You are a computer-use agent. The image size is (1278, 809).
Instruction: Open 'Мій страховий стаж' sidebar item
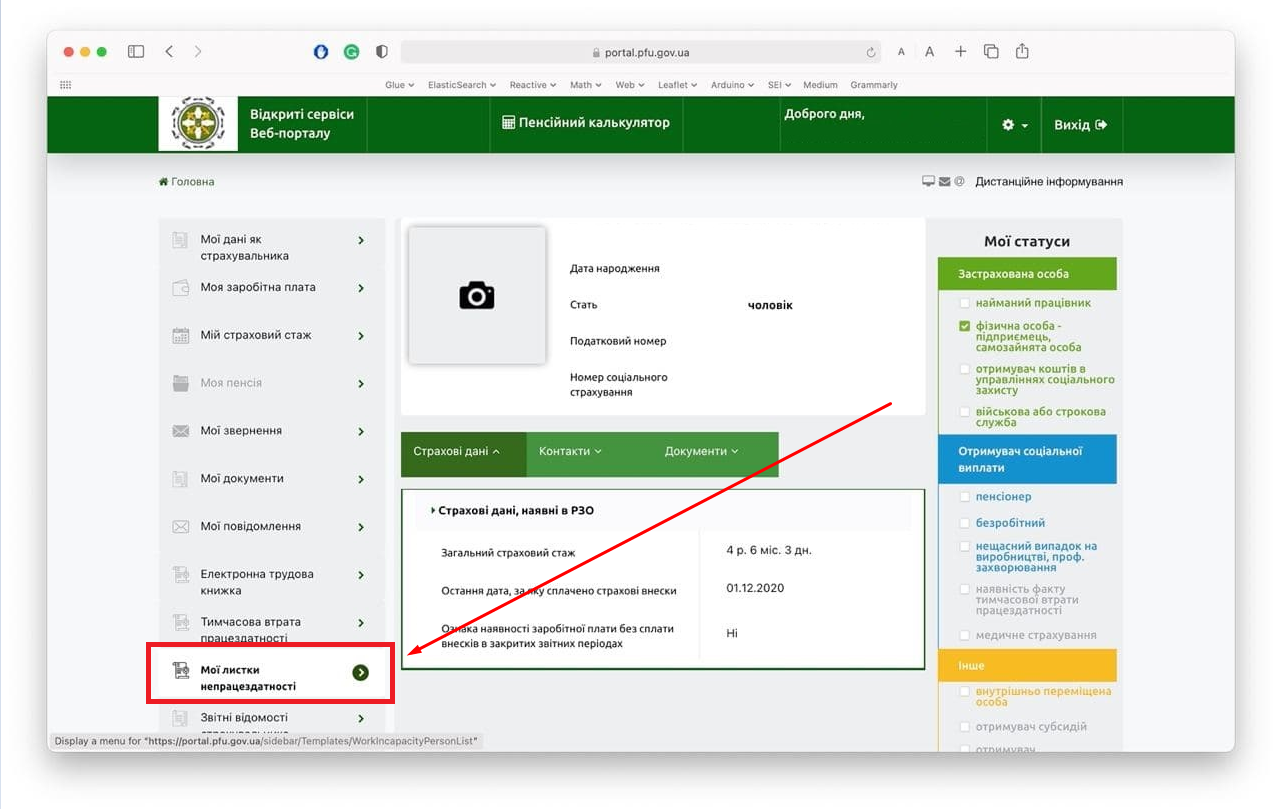coord(256,336)
